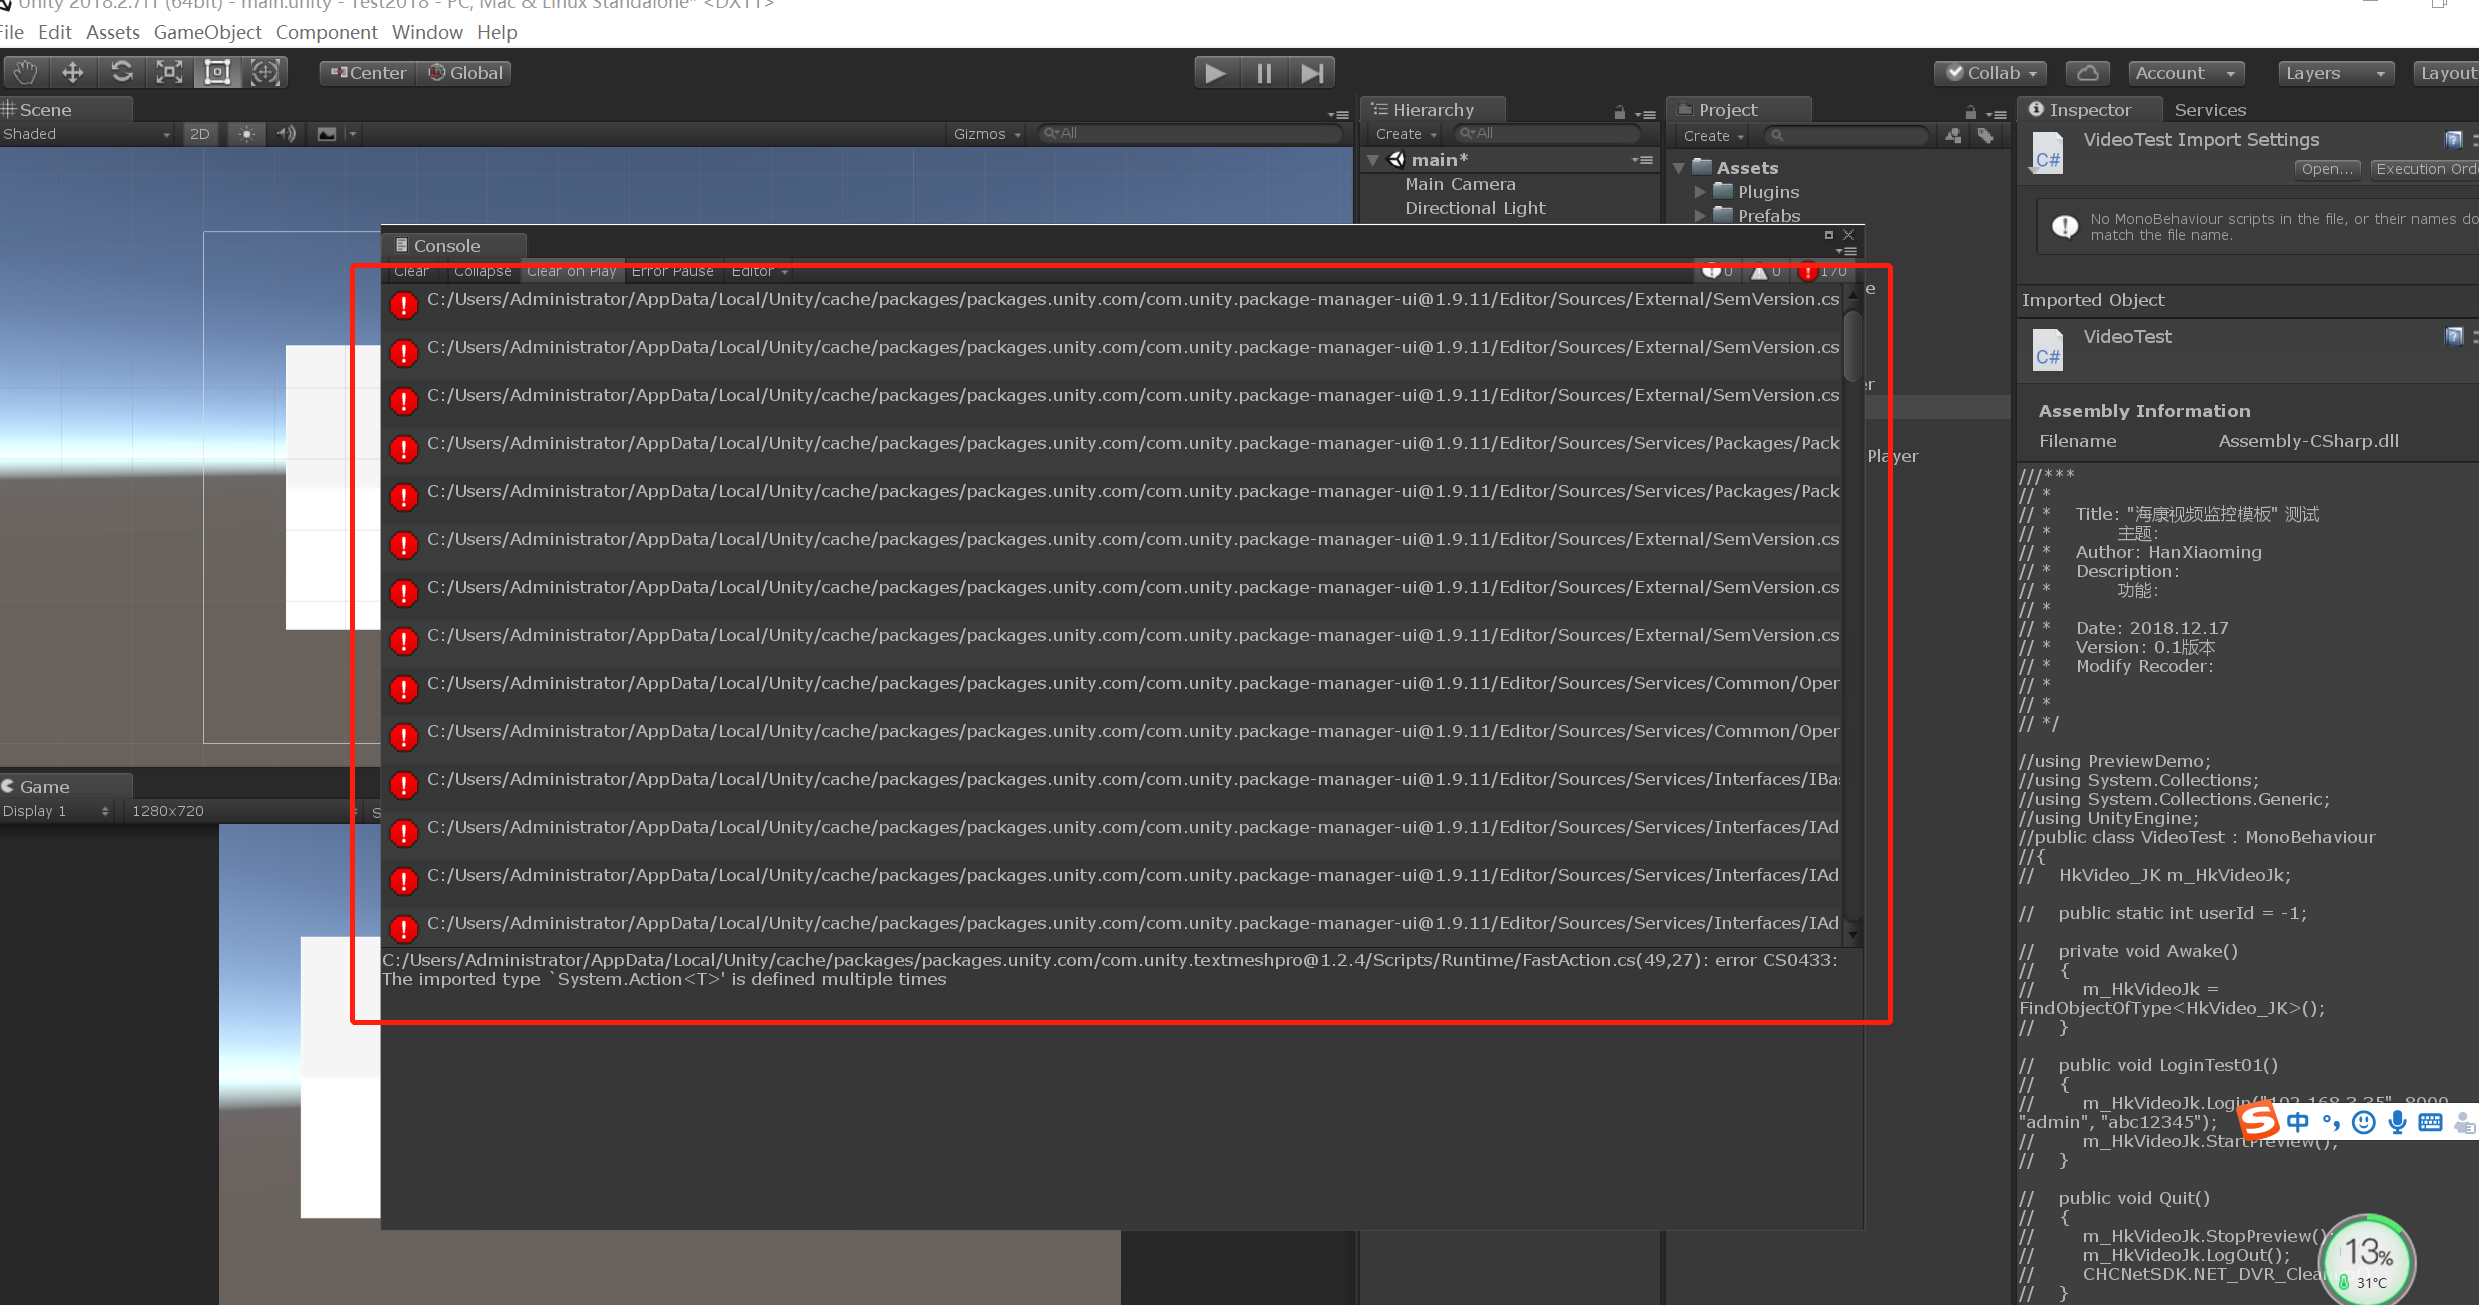
Task: Switch to the Services tab
Action: click(x=2210, y=110)
